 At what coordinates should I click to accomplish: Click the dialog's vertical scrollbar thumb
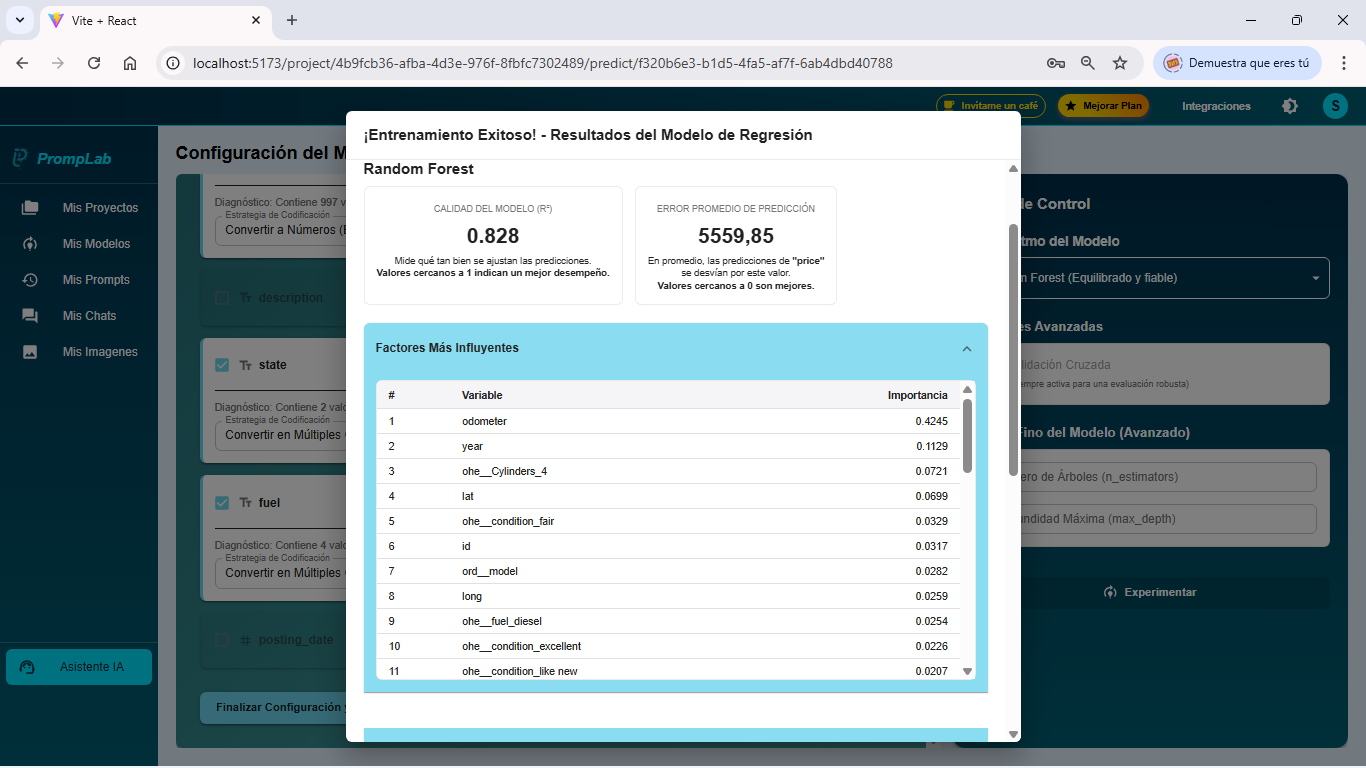[x=1013, y=350]
